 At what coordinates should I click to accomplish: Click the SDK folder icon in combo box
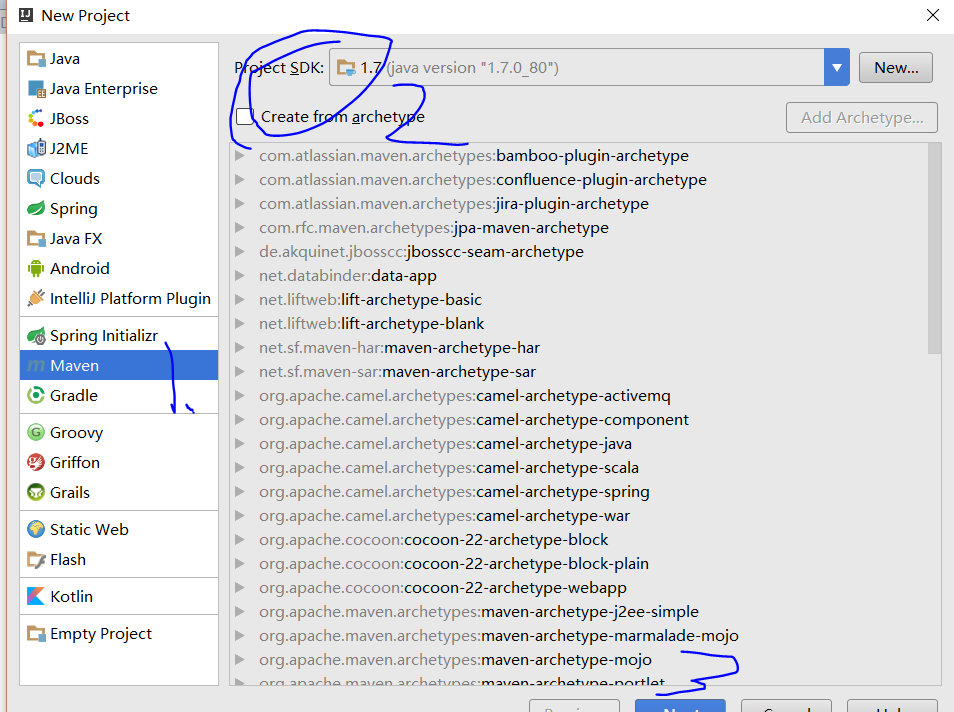point(346,68)
